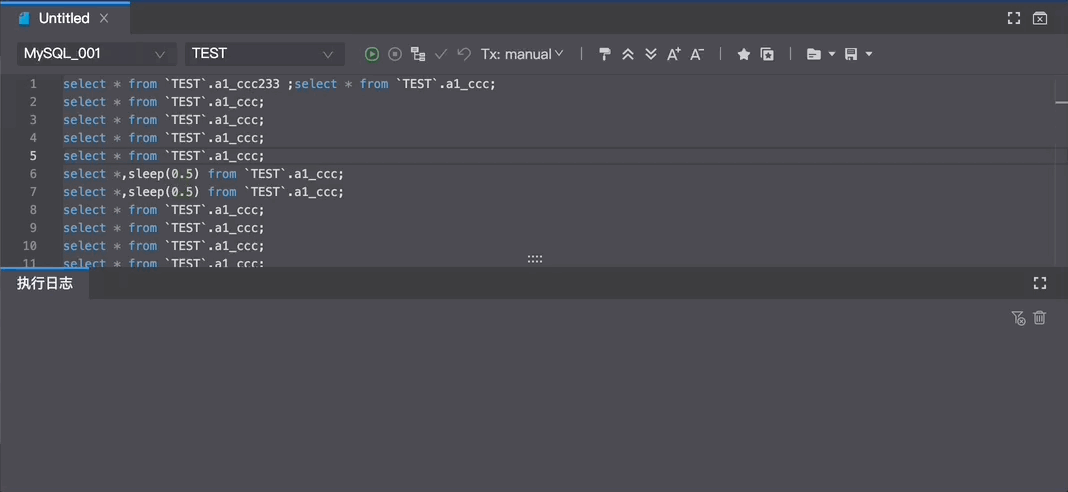Click the close-window icon at the top right
Screen dimensions: 1068x492
(1040, 18)
